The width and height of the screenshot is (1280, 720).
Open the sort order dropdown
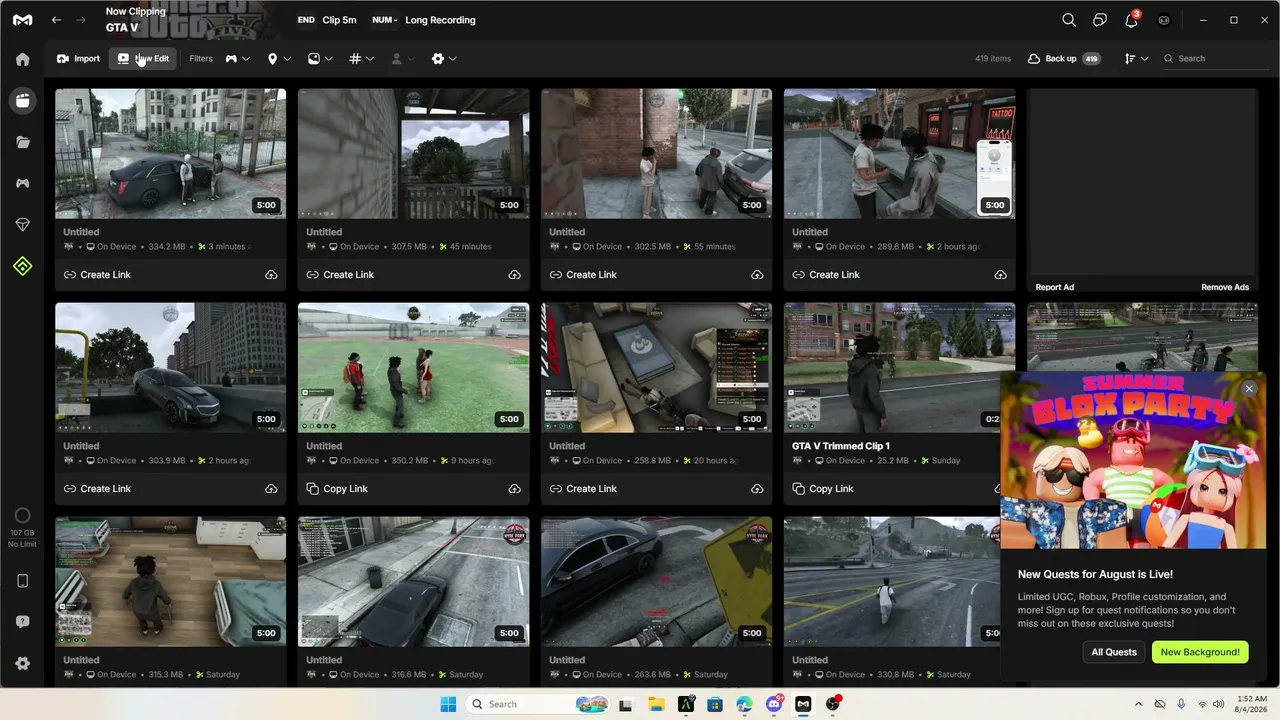[1136, 59]
